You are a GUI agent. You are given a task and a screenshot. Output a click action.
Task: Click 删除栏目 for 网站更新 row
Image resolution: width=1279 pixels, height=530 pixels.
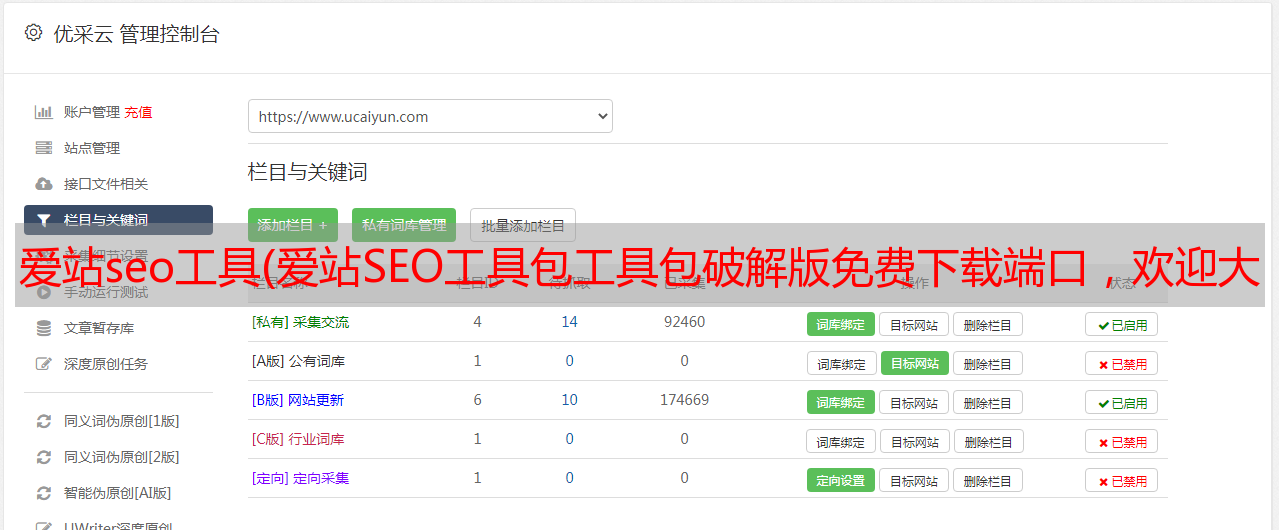(x=988, y=402)
